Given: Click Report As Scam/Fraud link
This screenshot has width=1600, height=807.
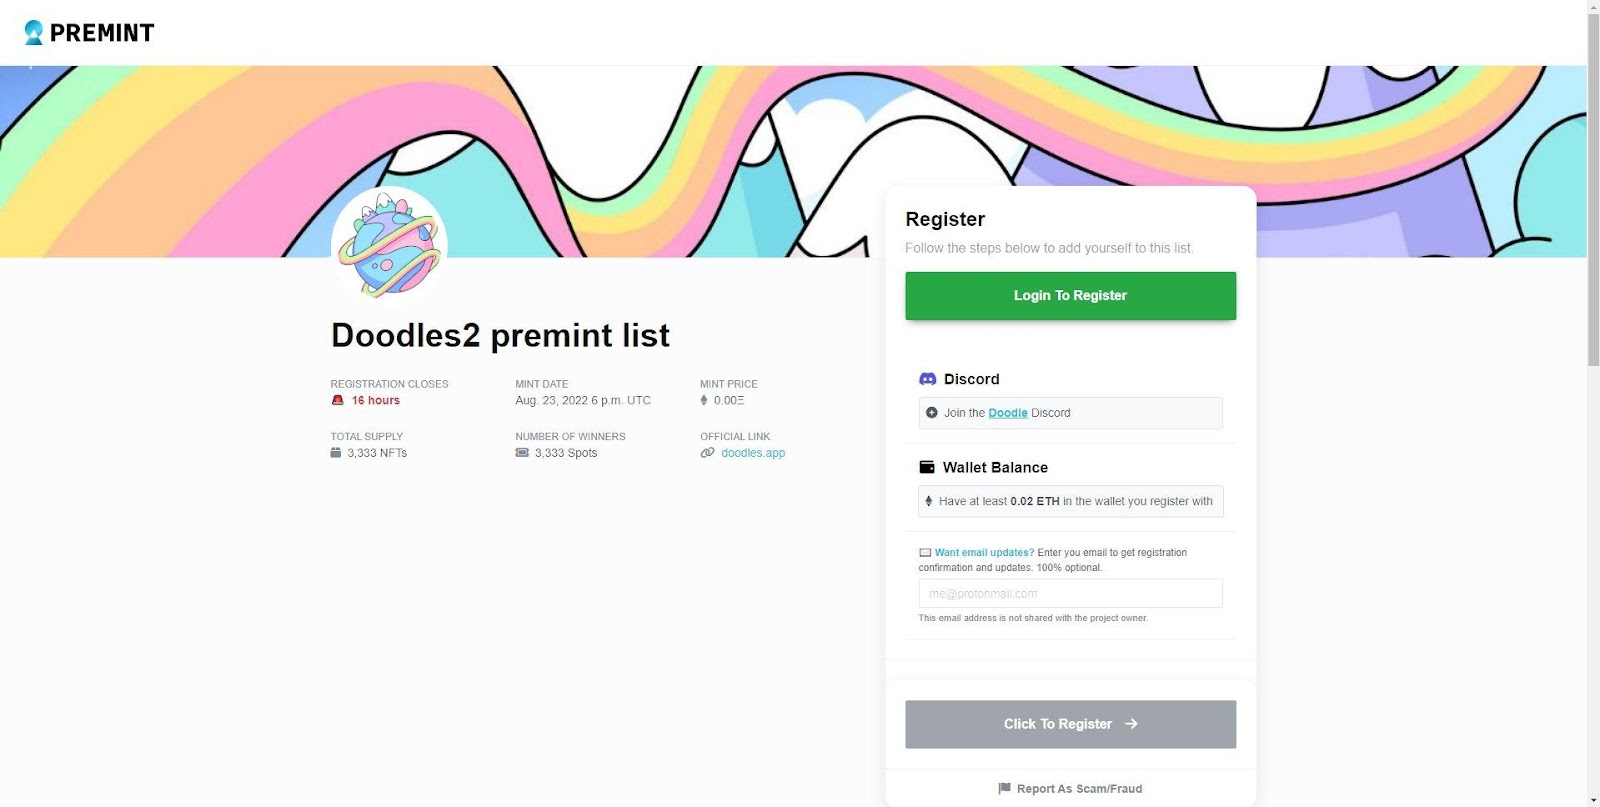Looking at the screenshot, I should 1079,789.
